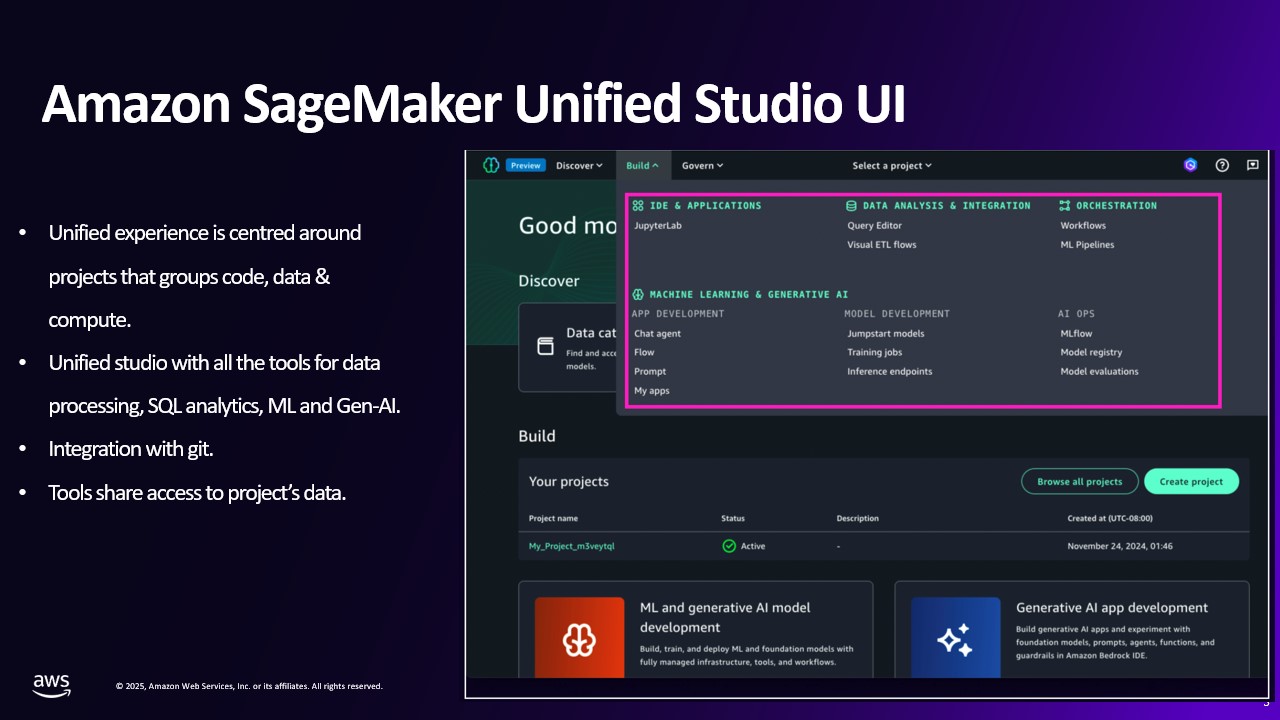The height and width of the screenshot is (720, 1280).
Task: Click the IDE & Applications section heading
Action: pos(705,206)
